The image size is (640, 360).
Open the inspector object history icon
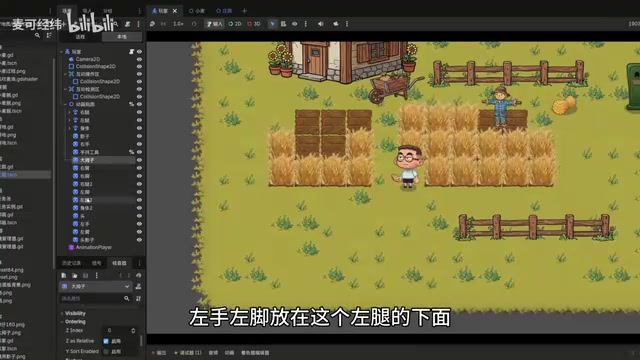[139, 276]
